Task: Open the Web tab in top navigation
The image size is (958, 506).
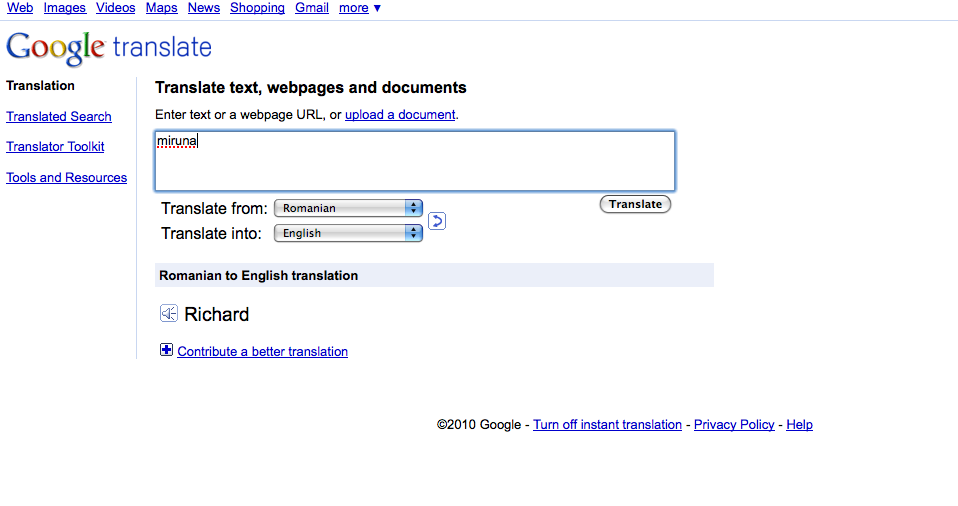Action: (x=20, y=8)
